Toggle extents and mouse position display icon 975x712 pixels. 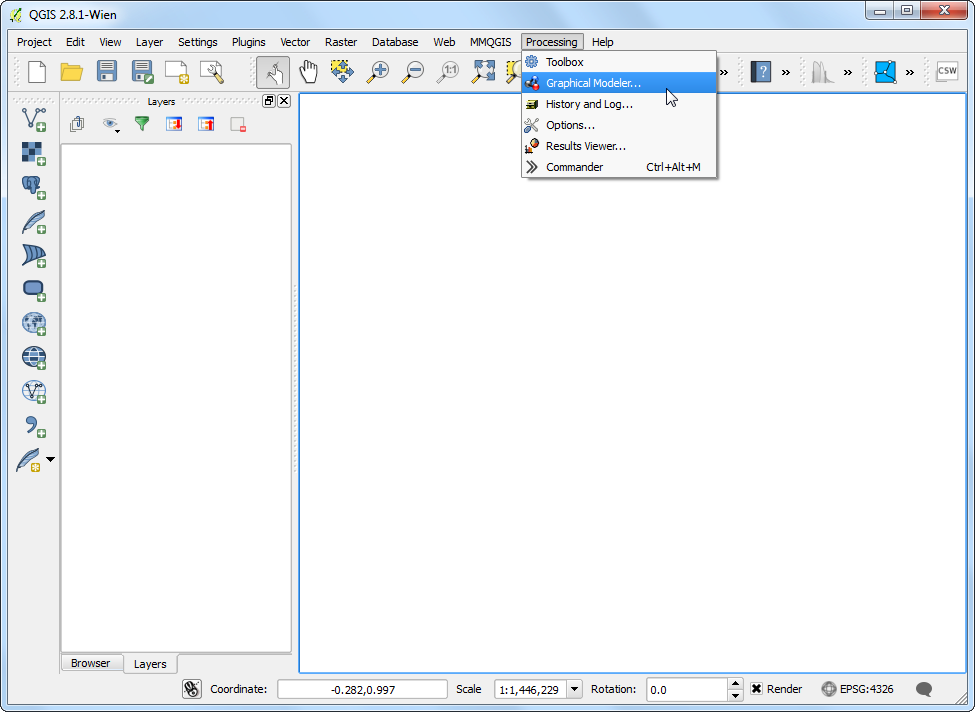pos(192,688)
